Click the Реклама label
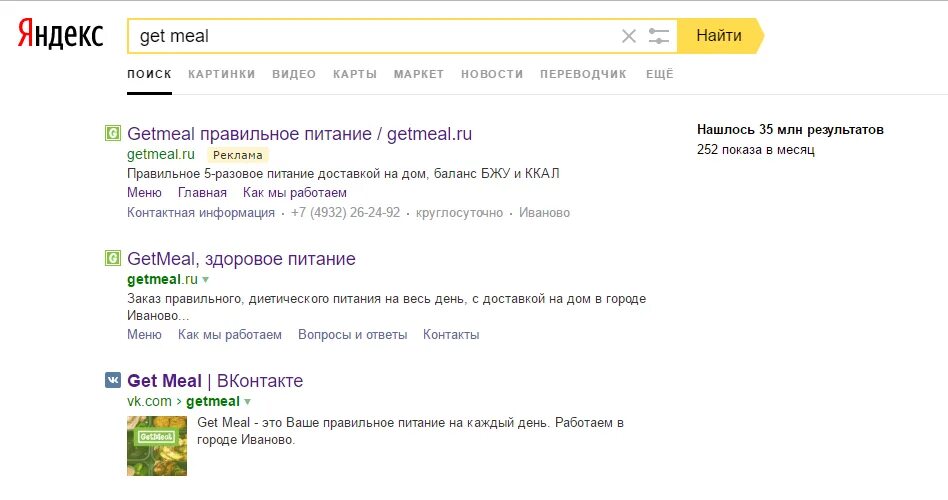This screenshot has height=500, width=948. click(238, 155)
